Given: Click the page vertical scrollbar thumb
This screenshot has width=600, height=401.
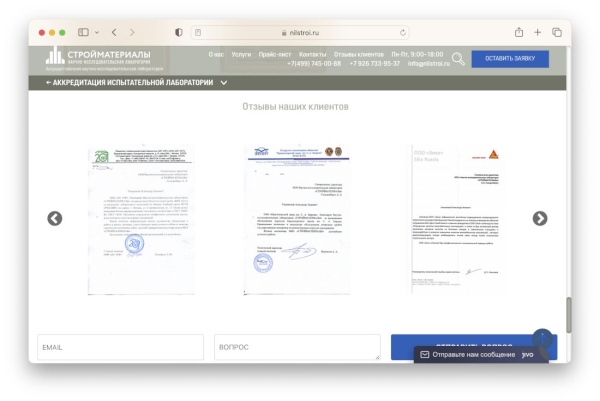Looking at the screenshot, I should (x=569, y=315).
